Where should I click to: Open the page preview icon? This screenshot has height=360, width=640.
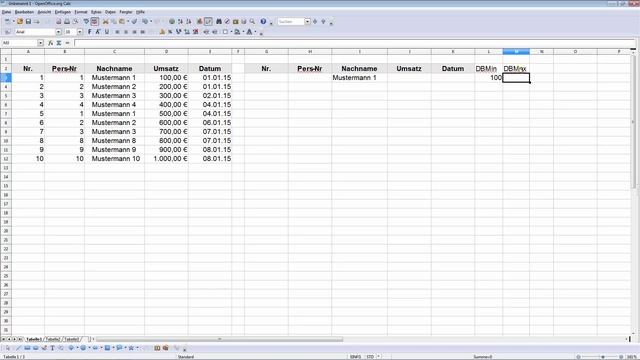coord(76,21)
